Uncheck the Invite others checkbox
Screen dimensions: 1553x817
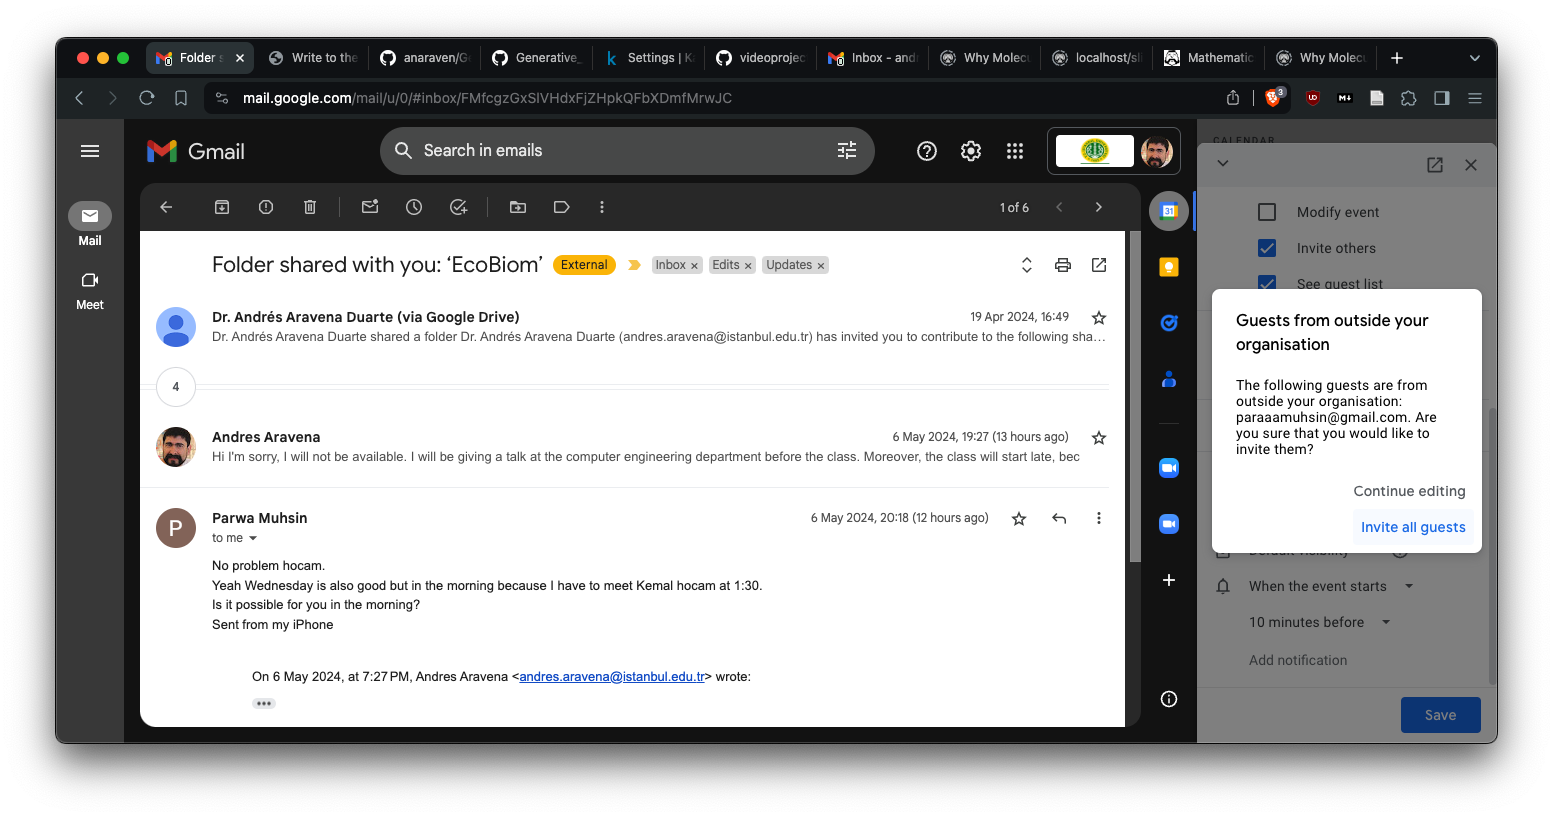[x=1267, y=248]
